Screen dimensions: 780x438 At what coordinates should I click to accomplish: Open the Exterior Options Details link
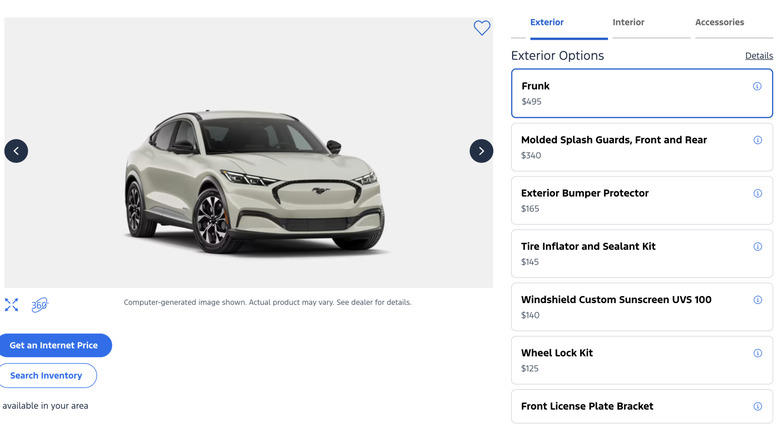[758, 56]
